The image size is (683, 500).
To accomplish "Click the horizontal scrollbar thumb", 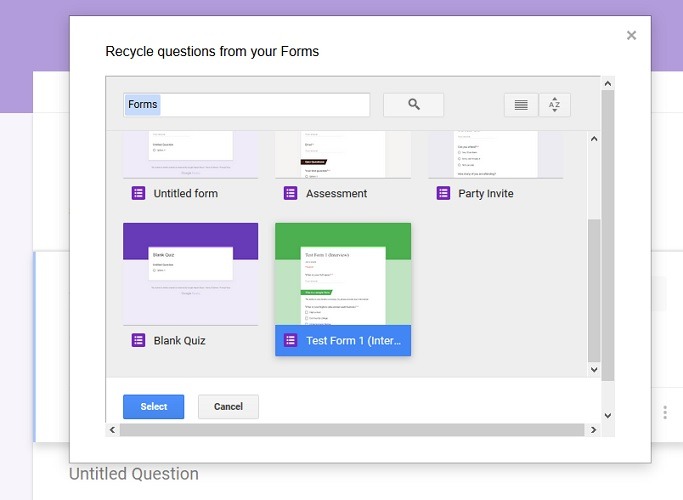I will [352, 430].
